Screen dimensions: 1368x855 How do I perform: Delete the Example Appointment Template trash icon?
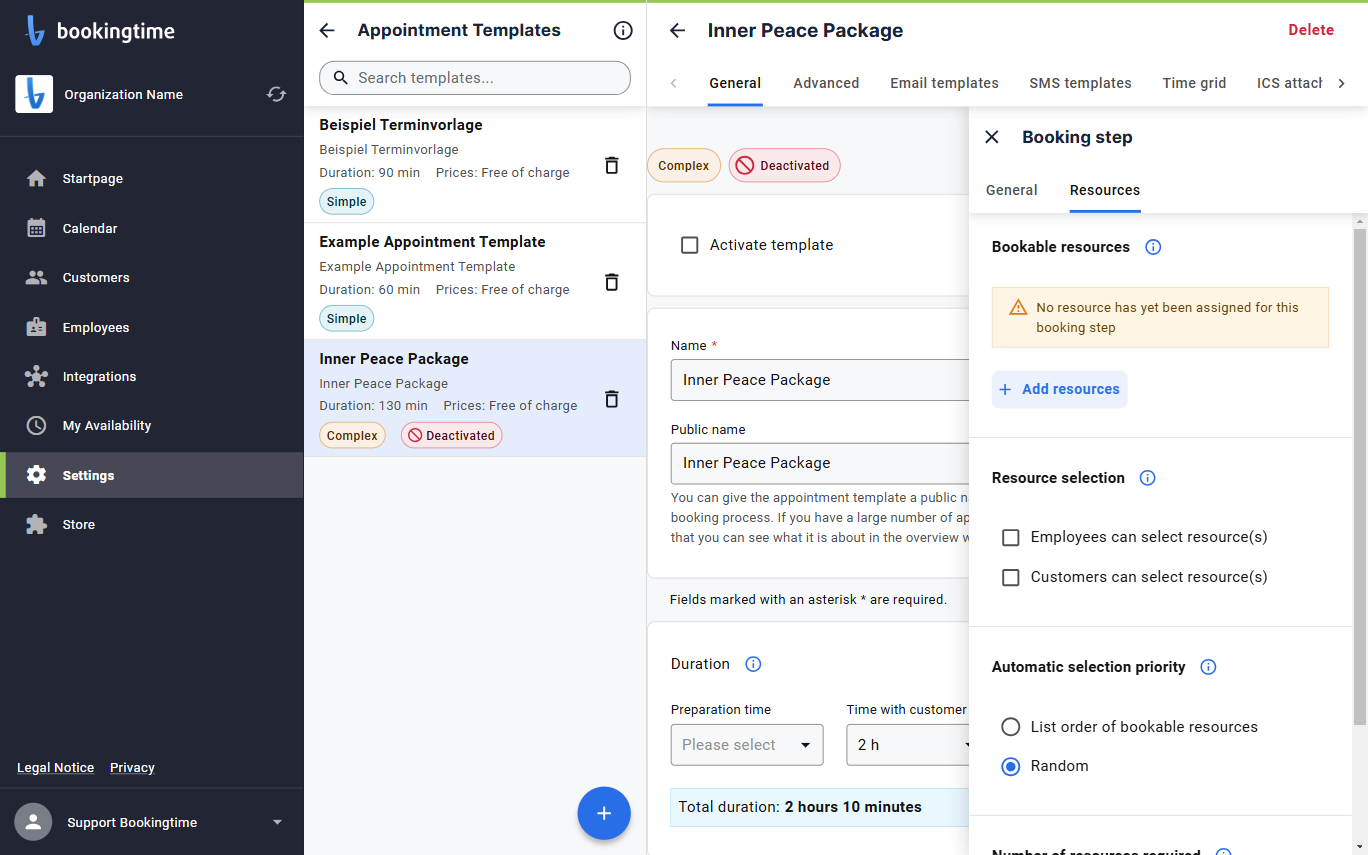pos(612,282)
